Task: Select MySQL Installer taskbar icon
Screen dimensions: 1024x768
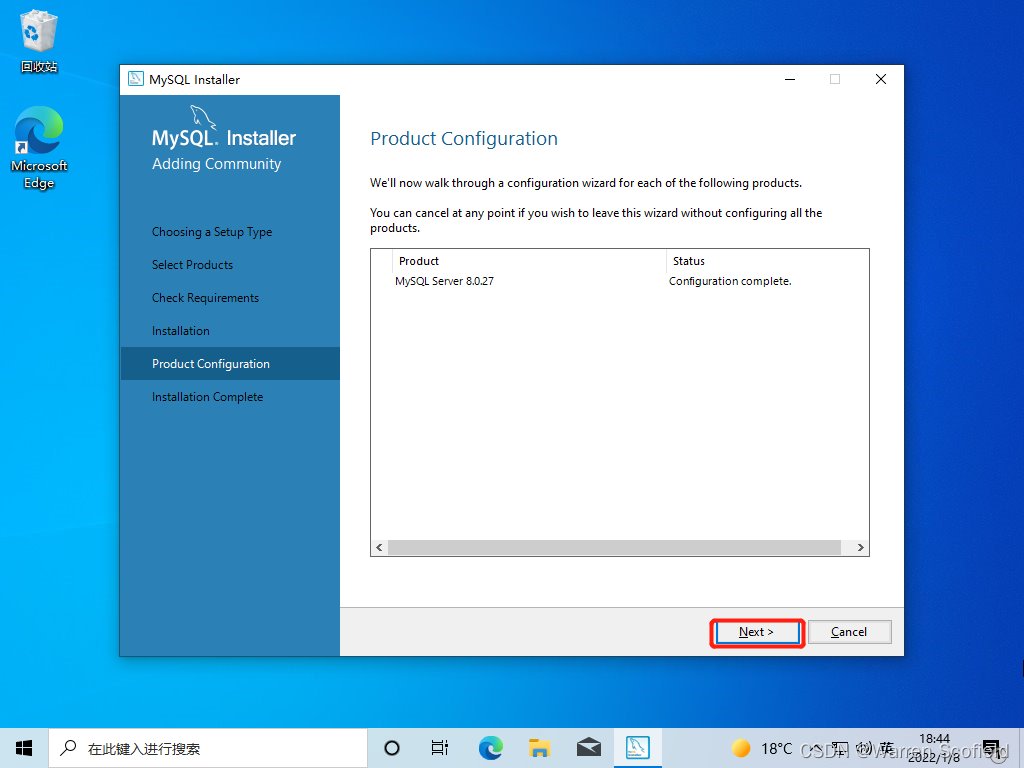Action: pos(638,748)
